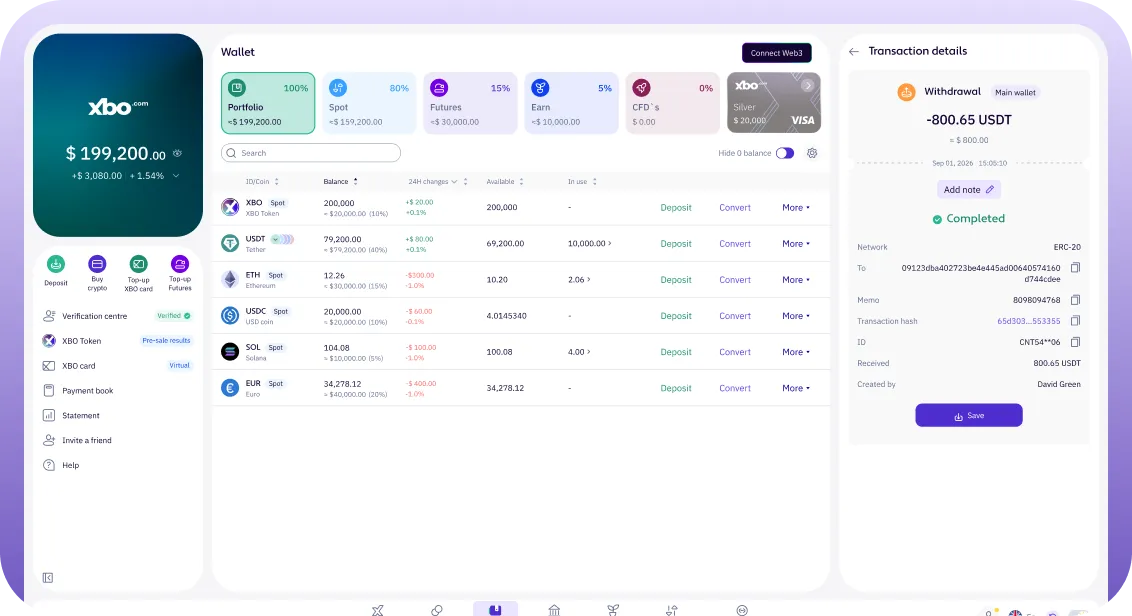This screenshot has height=616, width=1132.
Task: Go back from Transaction details
Action: tap(854, 51)
